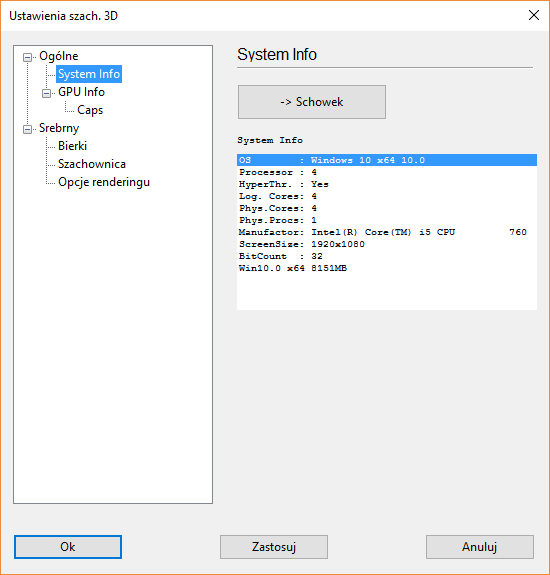Select the Caps tree item
This screenshot has width=550, height=575.
click(90, 110)
